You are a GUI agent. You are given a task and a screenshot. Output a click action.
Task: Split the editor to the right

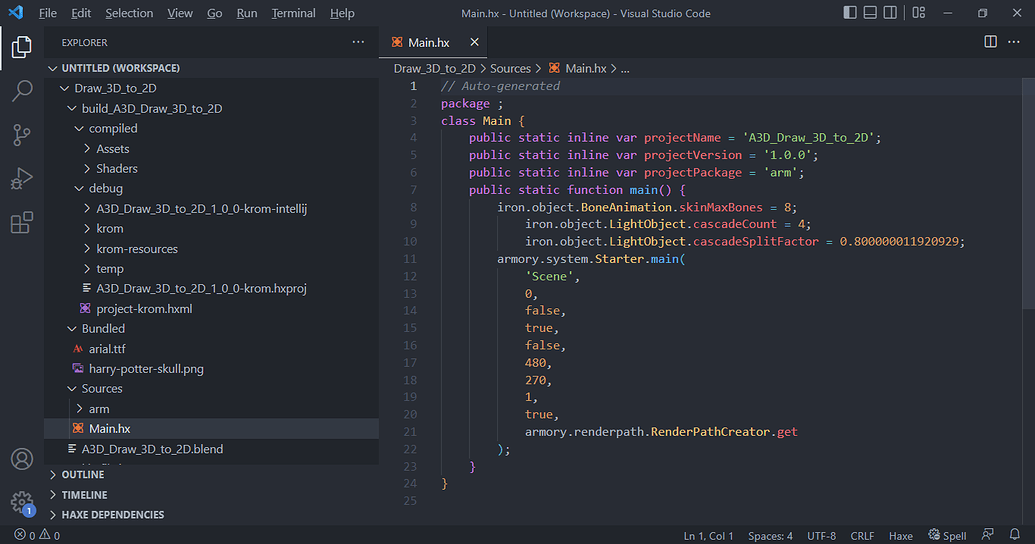point(990,42)
